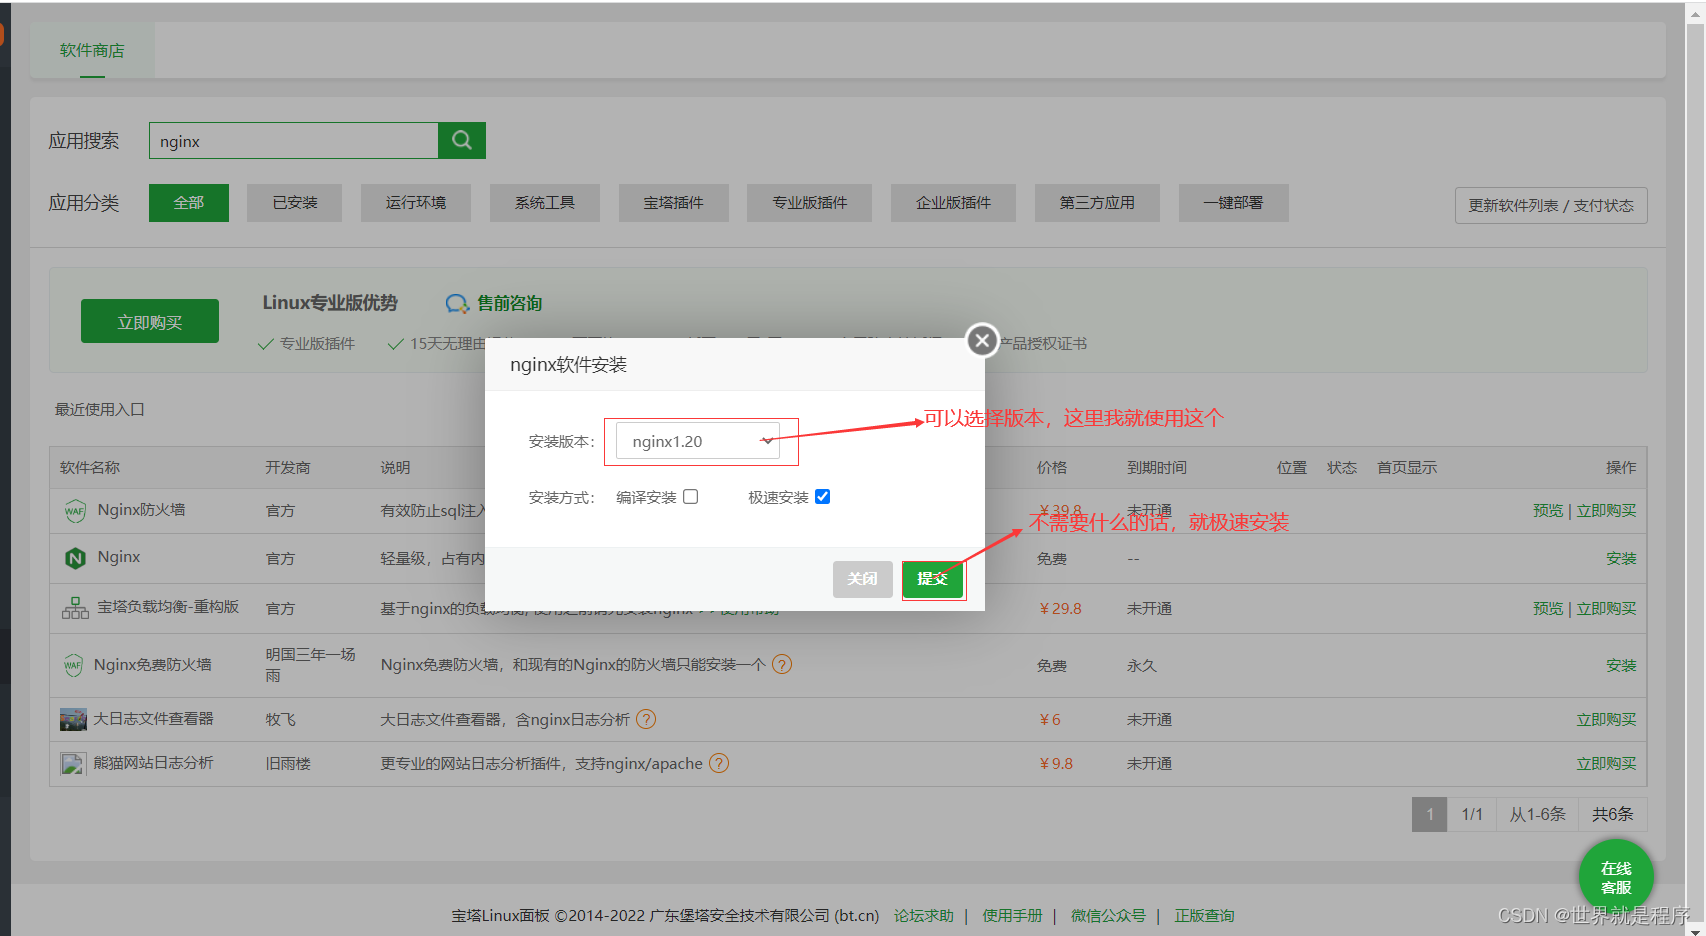Select the 宝塔插件 category filter
The image size is (1706, 936).
(674, 202)
